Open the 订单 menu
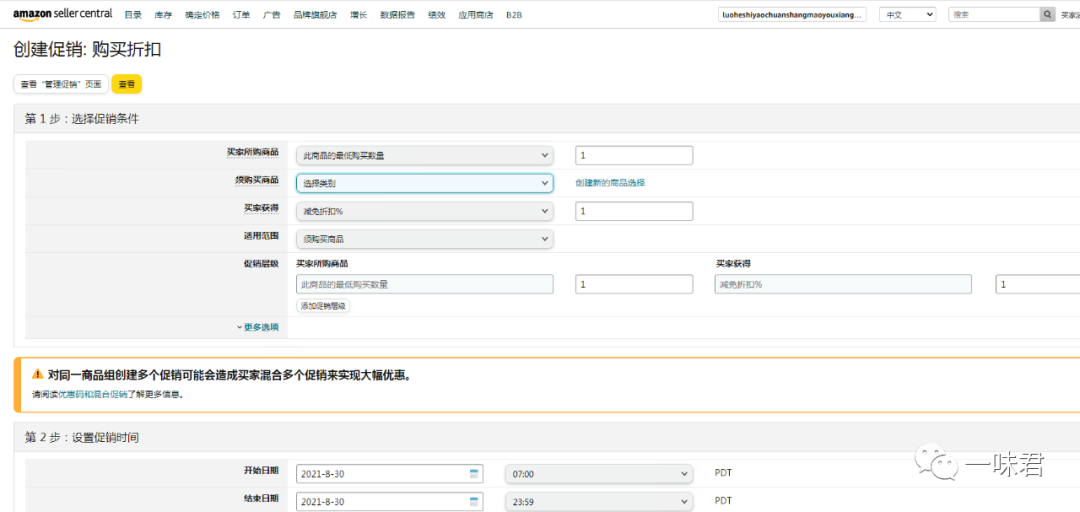 tap(241, 14)
